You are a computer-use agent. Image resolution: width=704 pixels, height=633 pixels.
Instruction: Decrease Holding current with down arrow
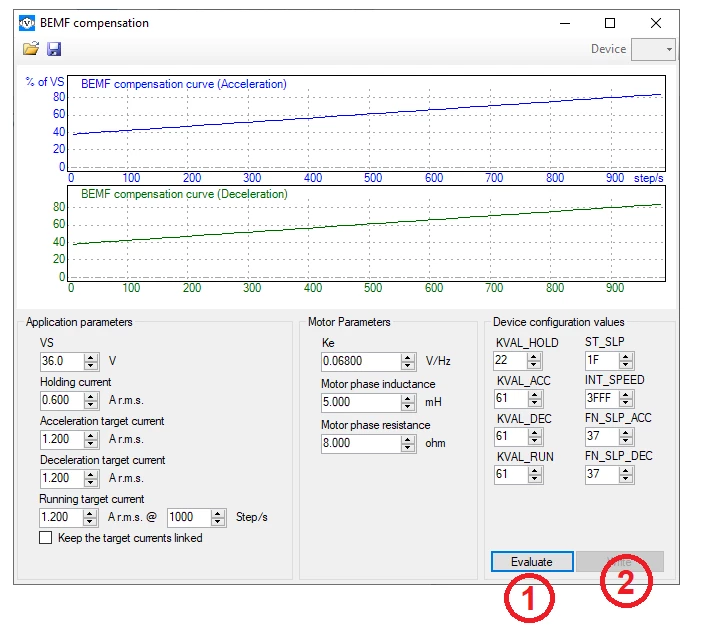coord(91,404)
